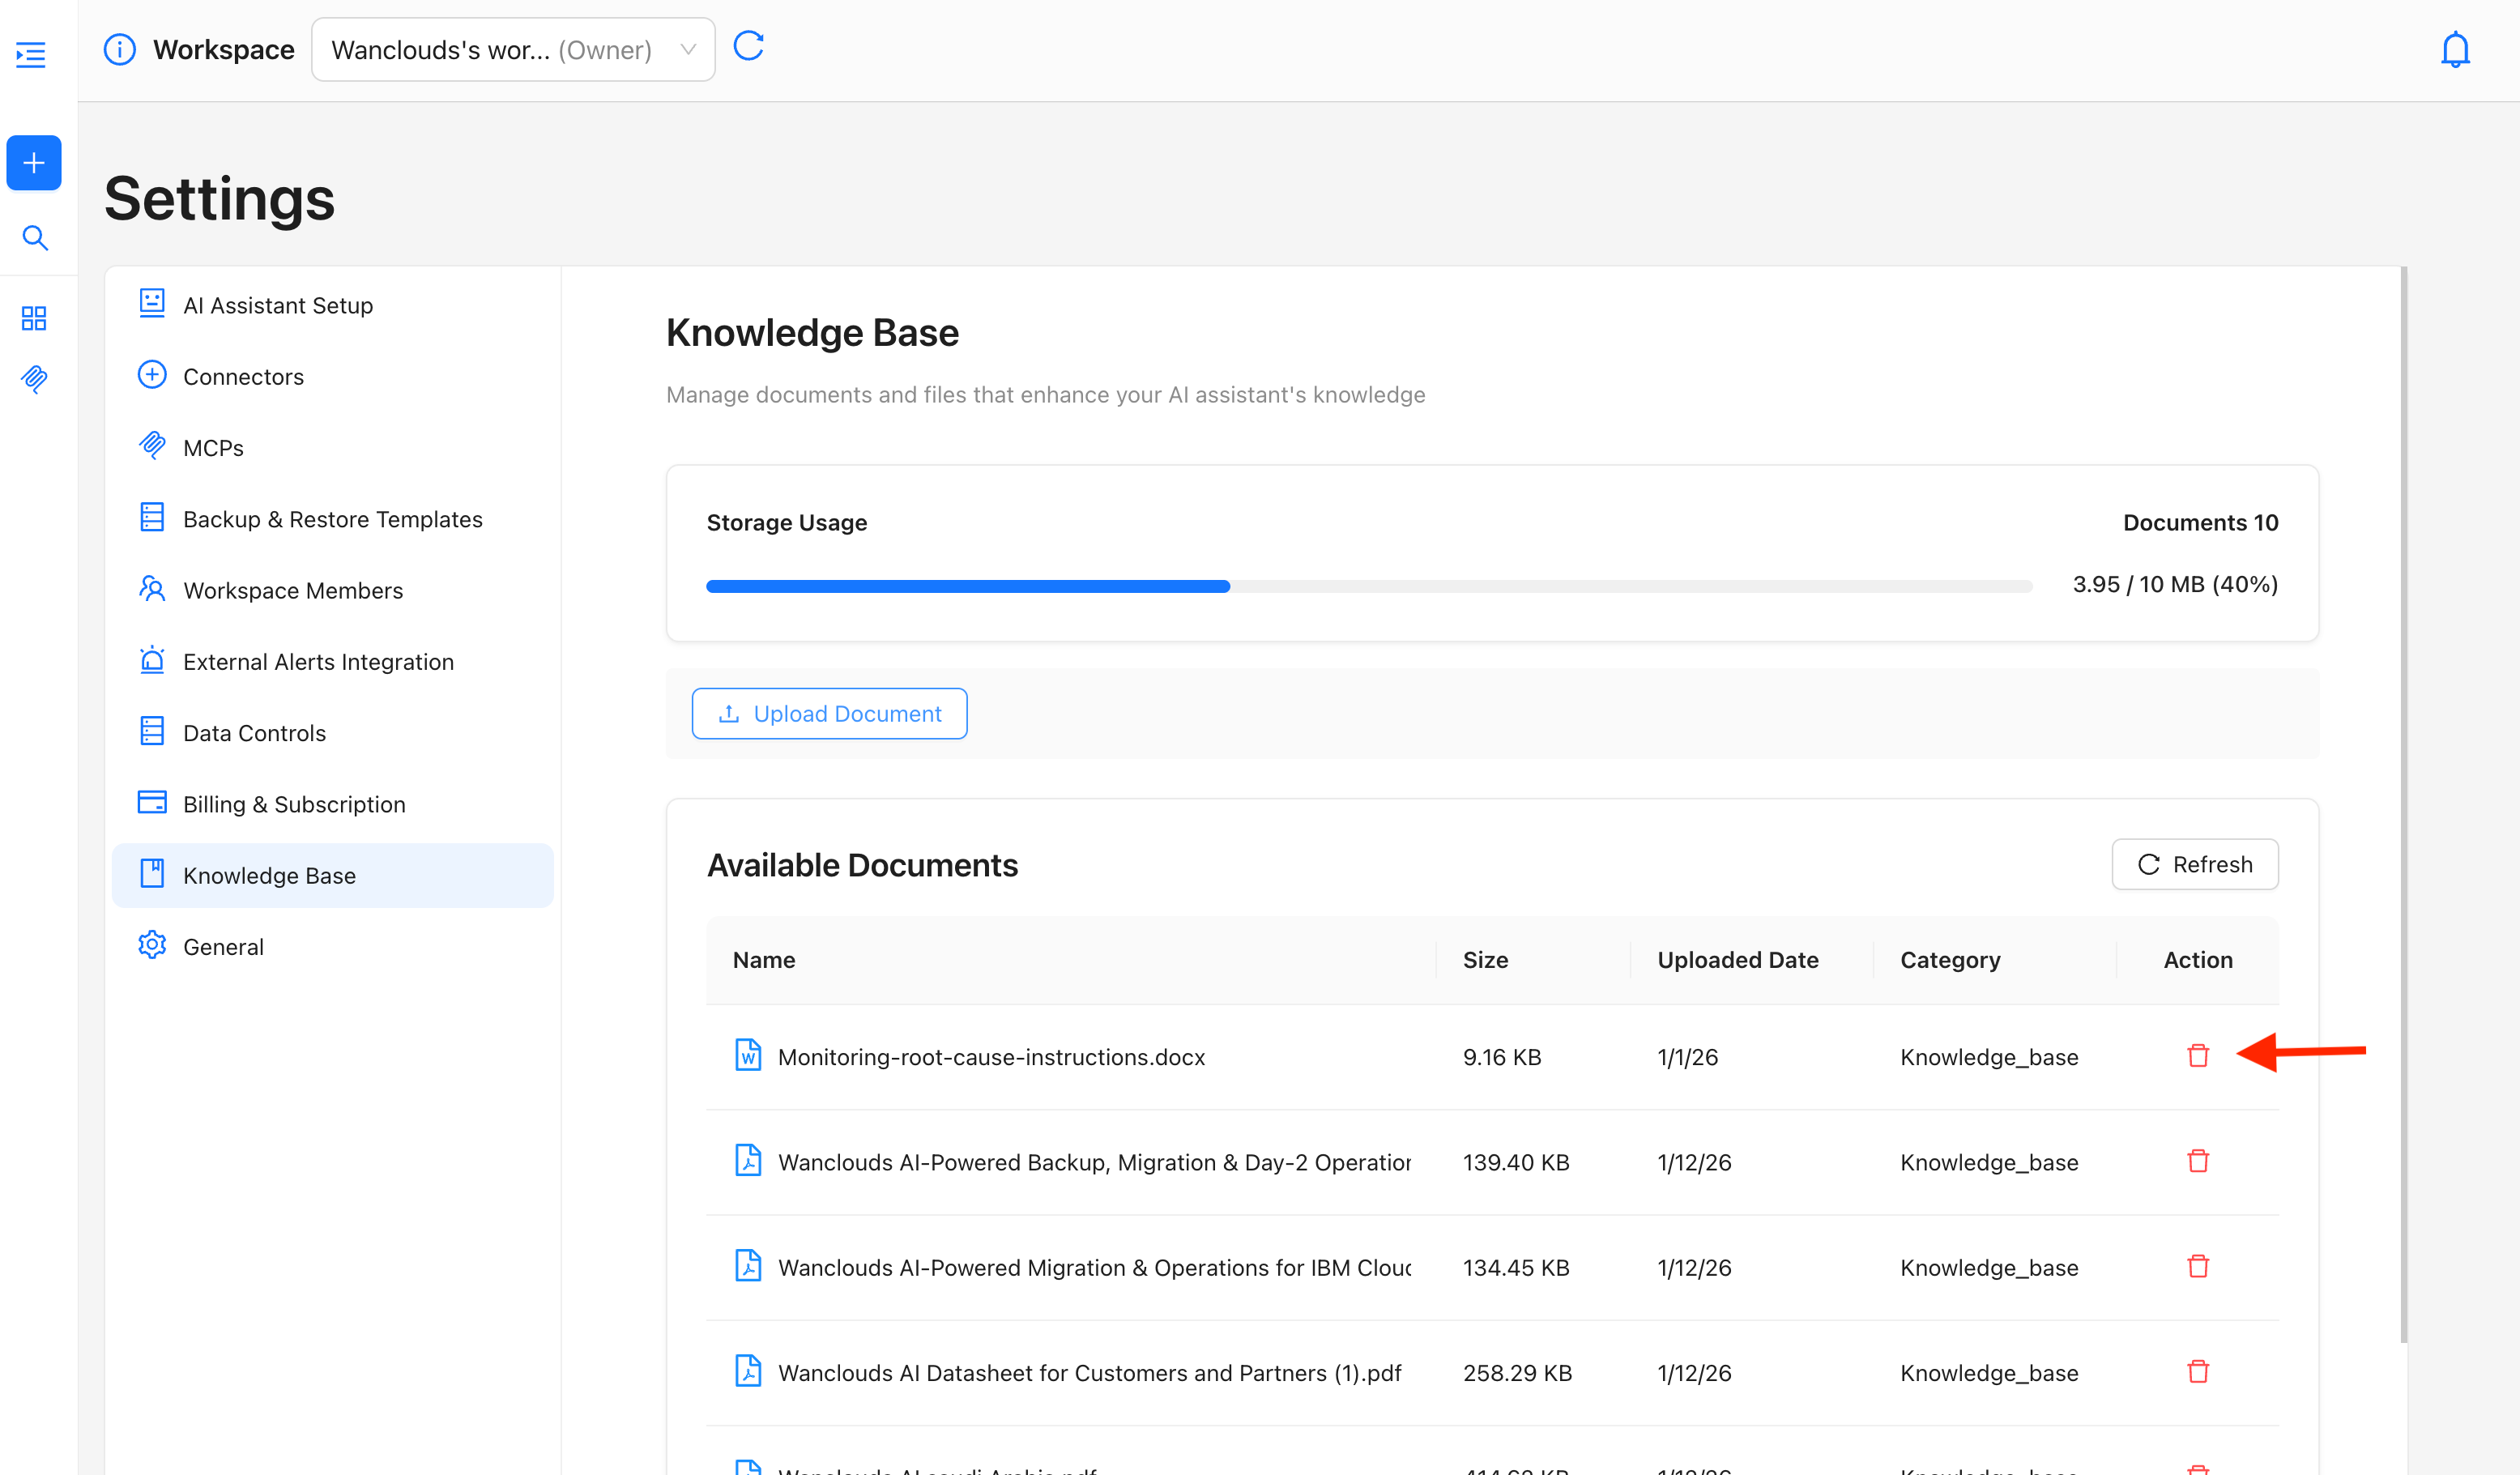The width and height of the screenshot is (2520, 1475).
Task: Click refresh icon next to workspace selector
Action: pyautogui.click(x=748, y=47)
